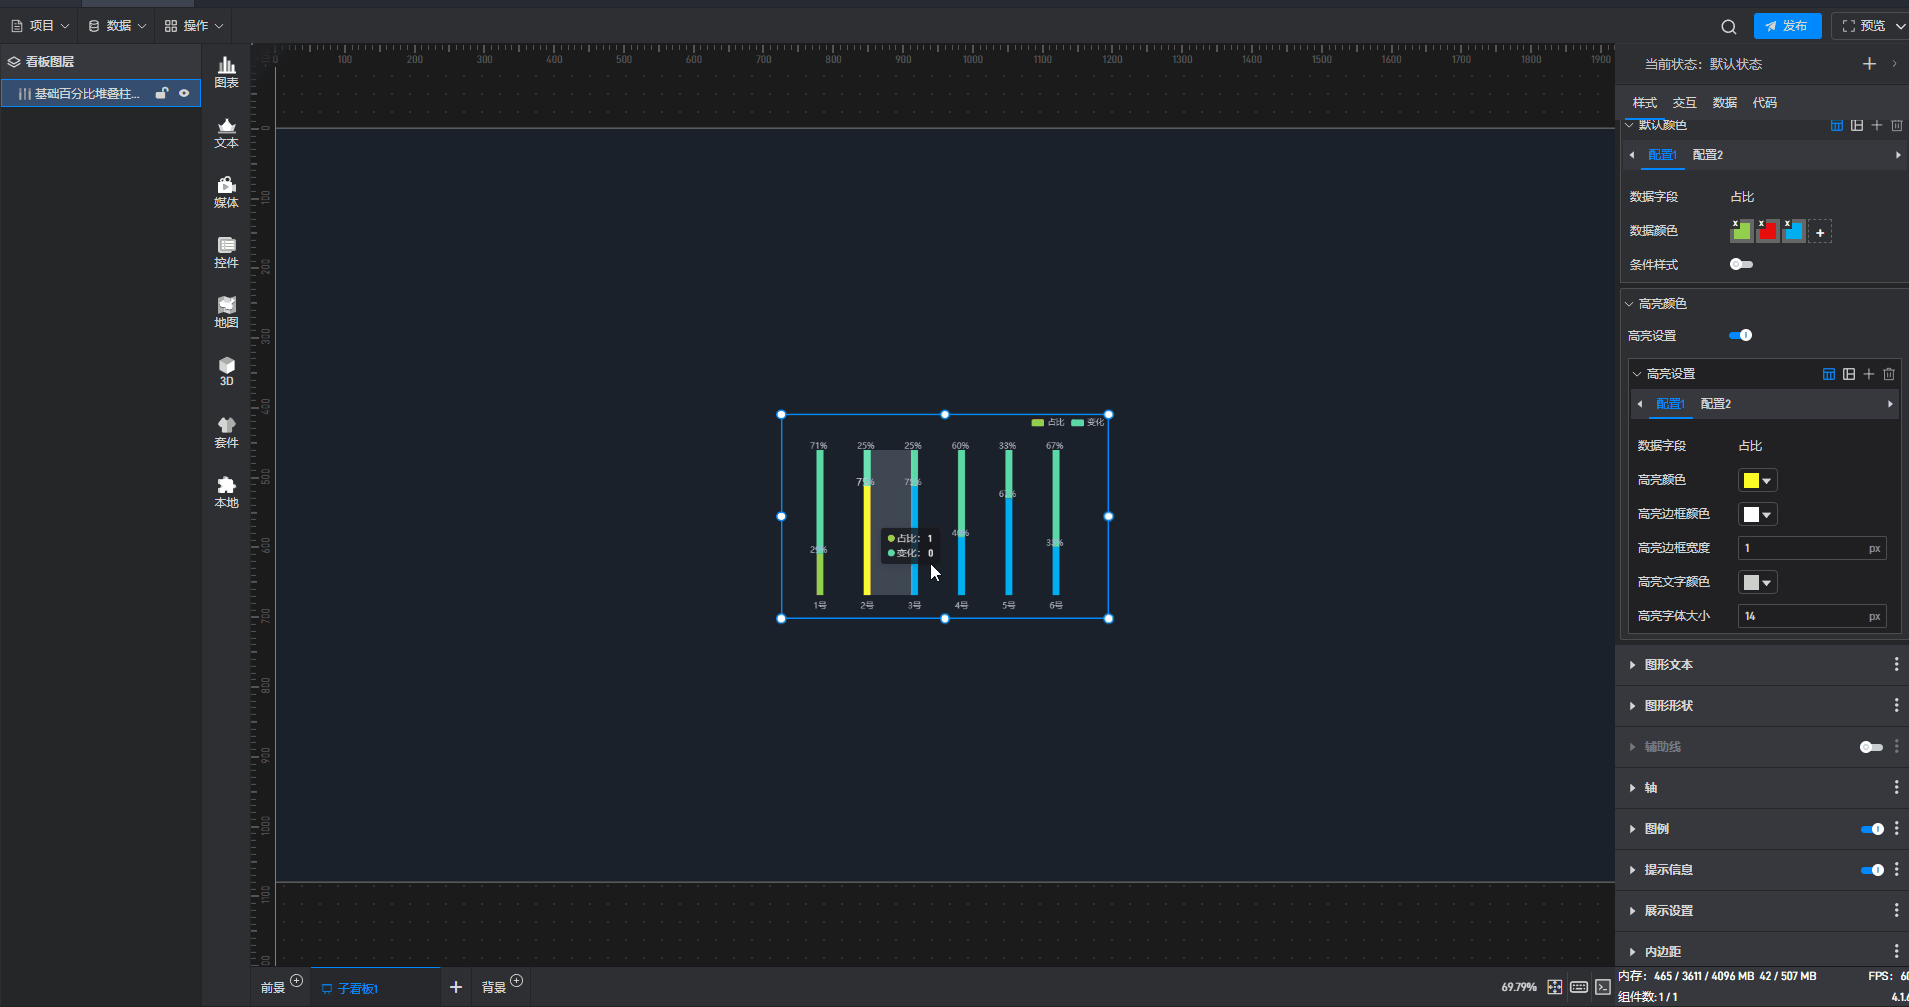The height and width of the screenshot is (1007, 1909).
Task: Open the 图表 chart components icon
Action: (227, 72)
